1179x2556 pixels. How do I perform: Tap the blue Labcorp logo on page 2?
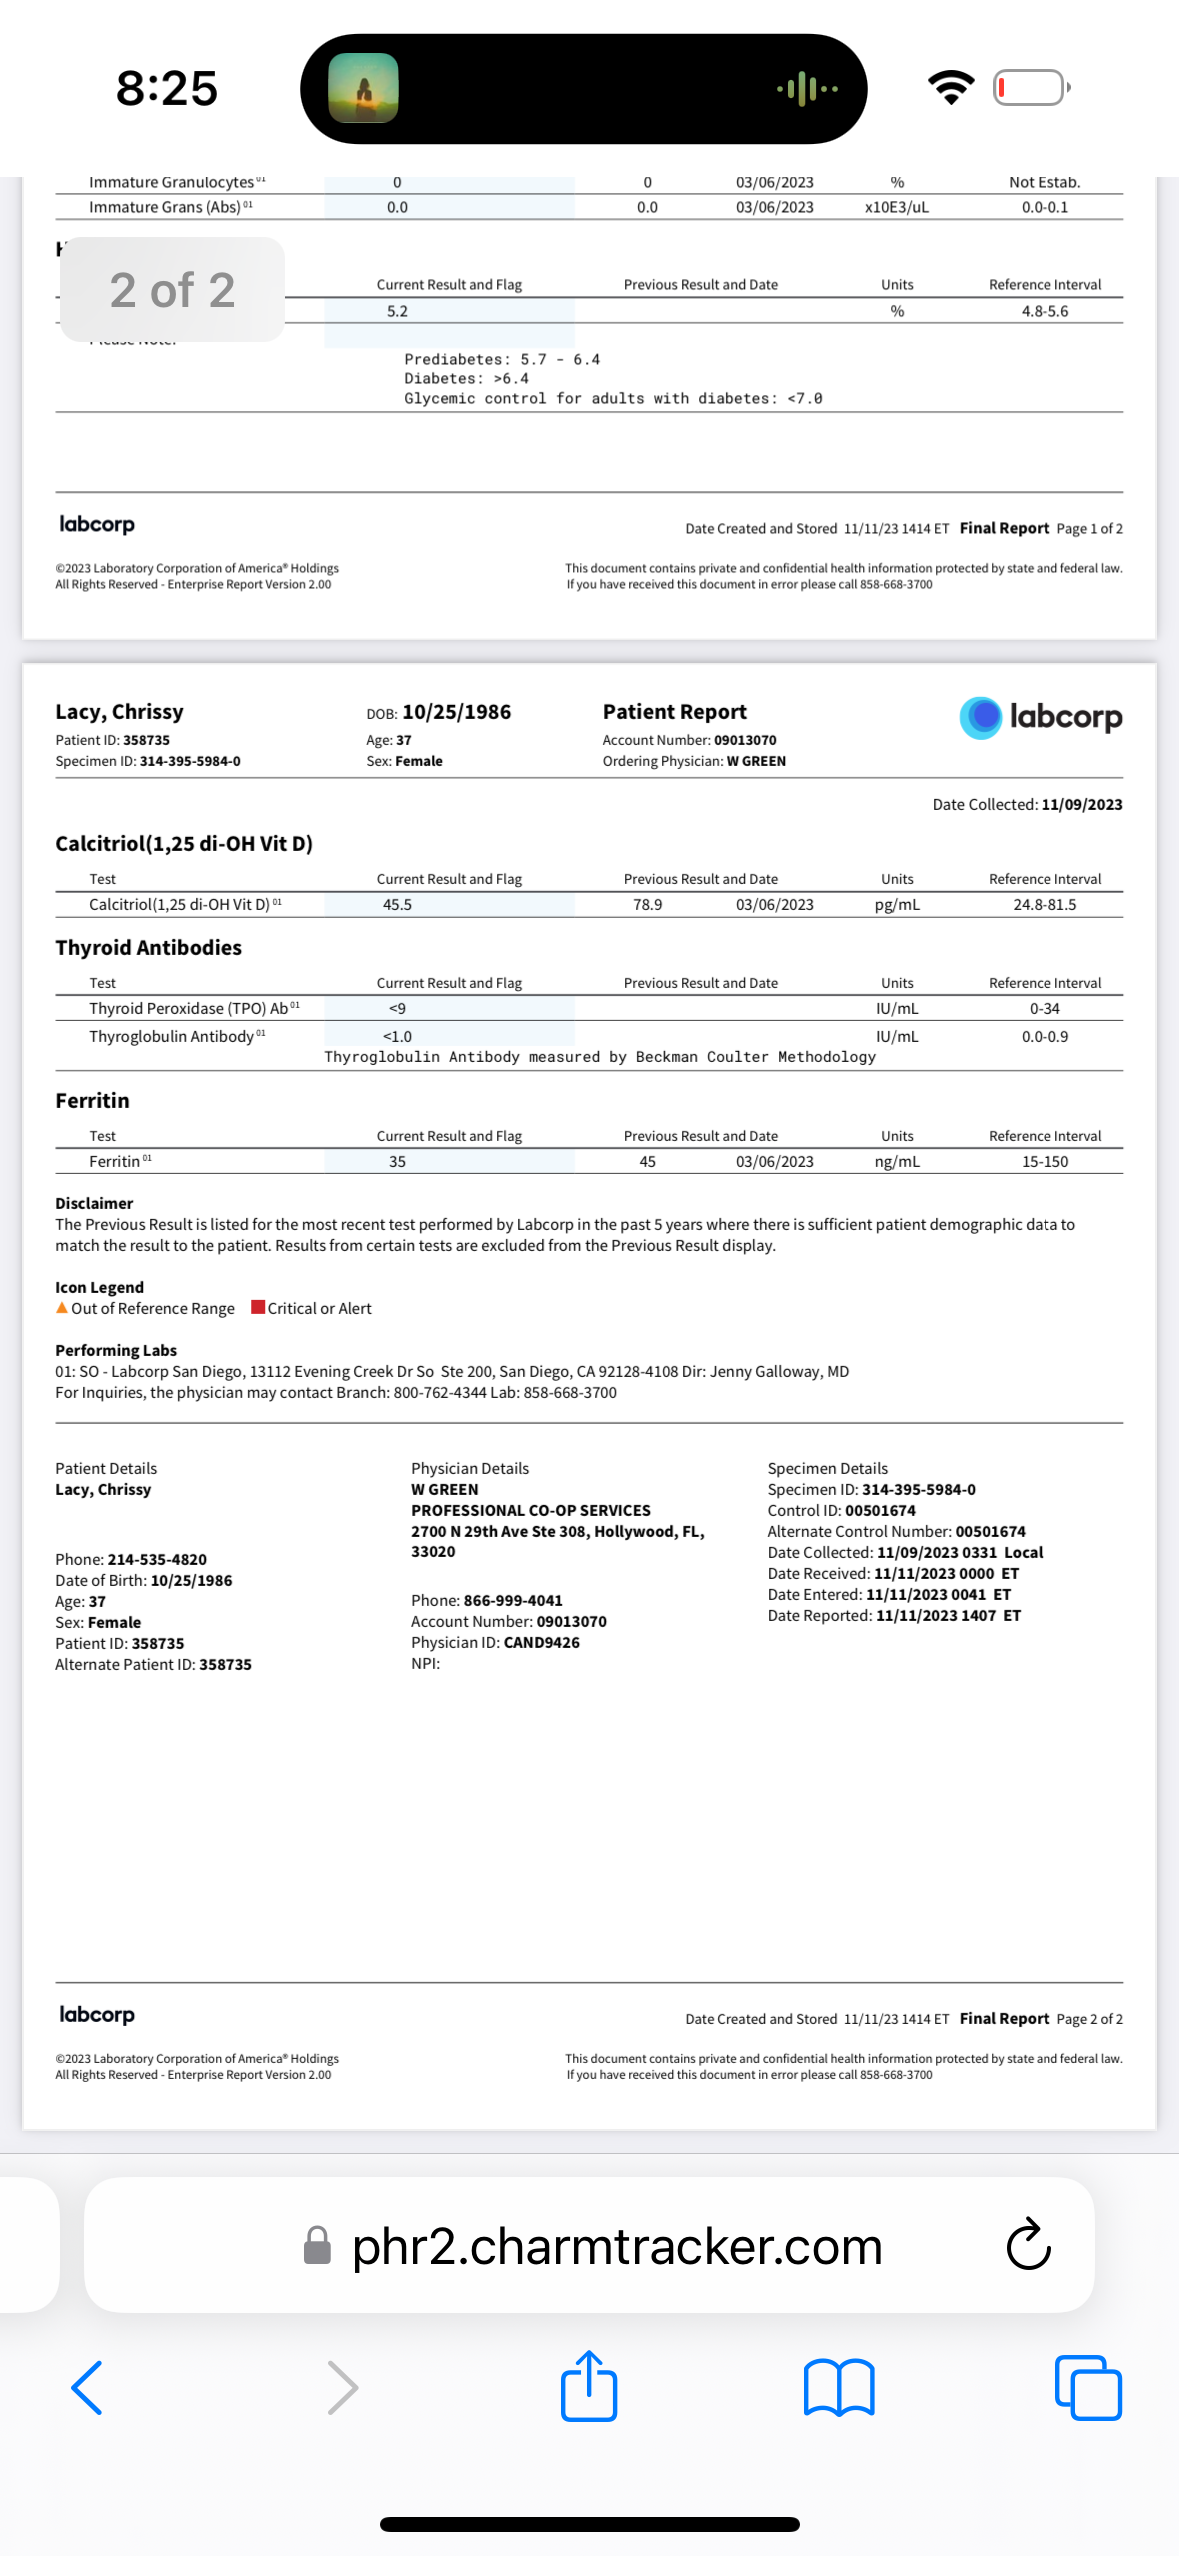coord(1040,717)
